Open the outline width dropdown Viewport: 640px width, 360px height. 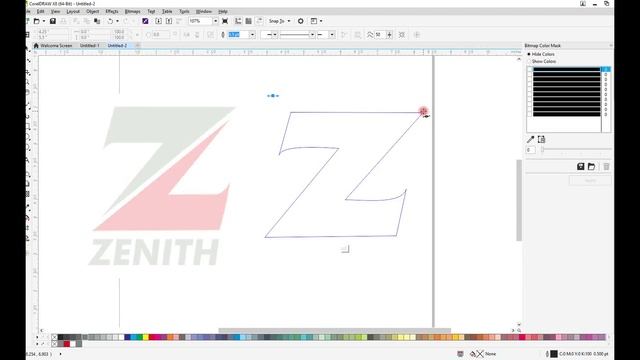(252, 35)
